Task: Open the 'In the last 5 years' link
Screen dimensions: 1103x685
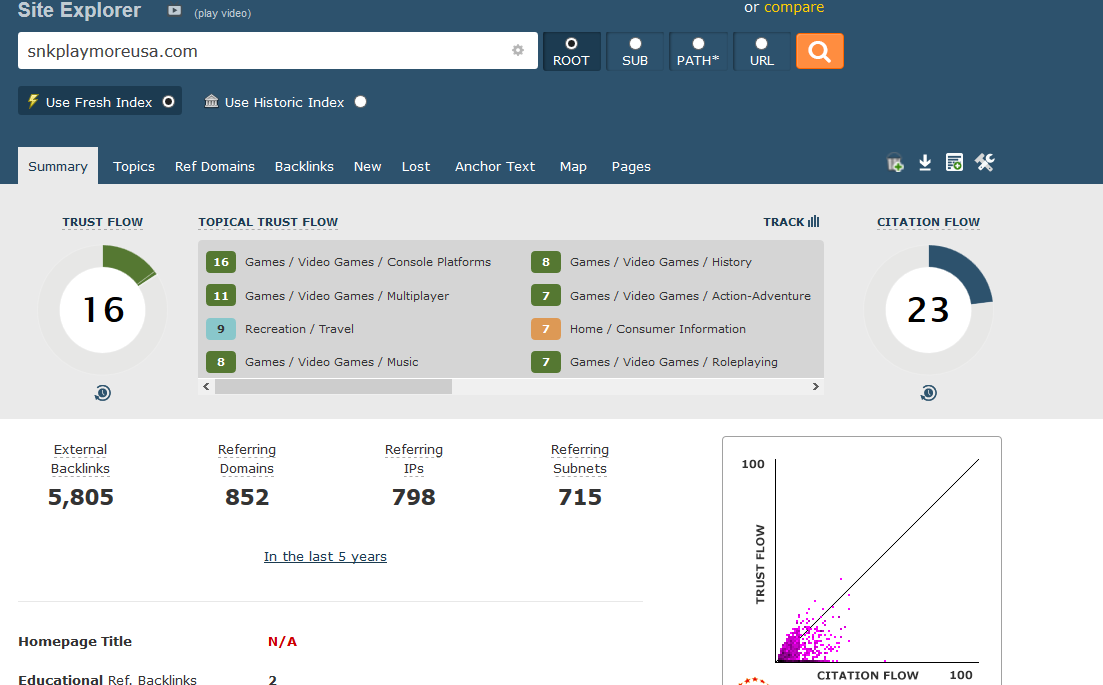Action: [x=325, y=556]
